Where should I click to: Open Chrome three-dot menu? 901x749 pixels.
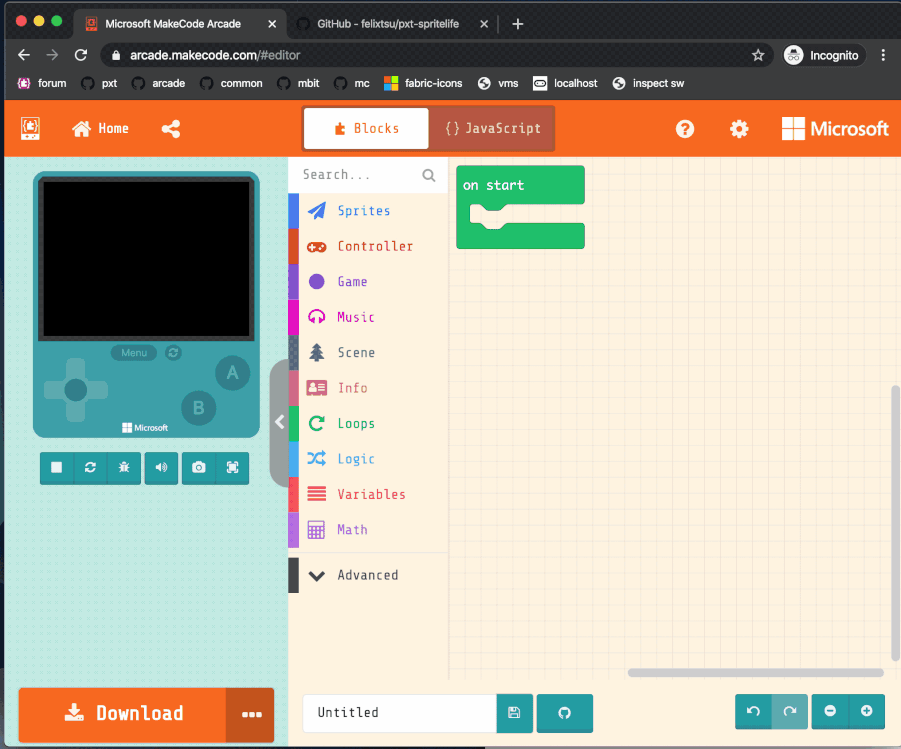pyautogui.click(x=883, y=55)
